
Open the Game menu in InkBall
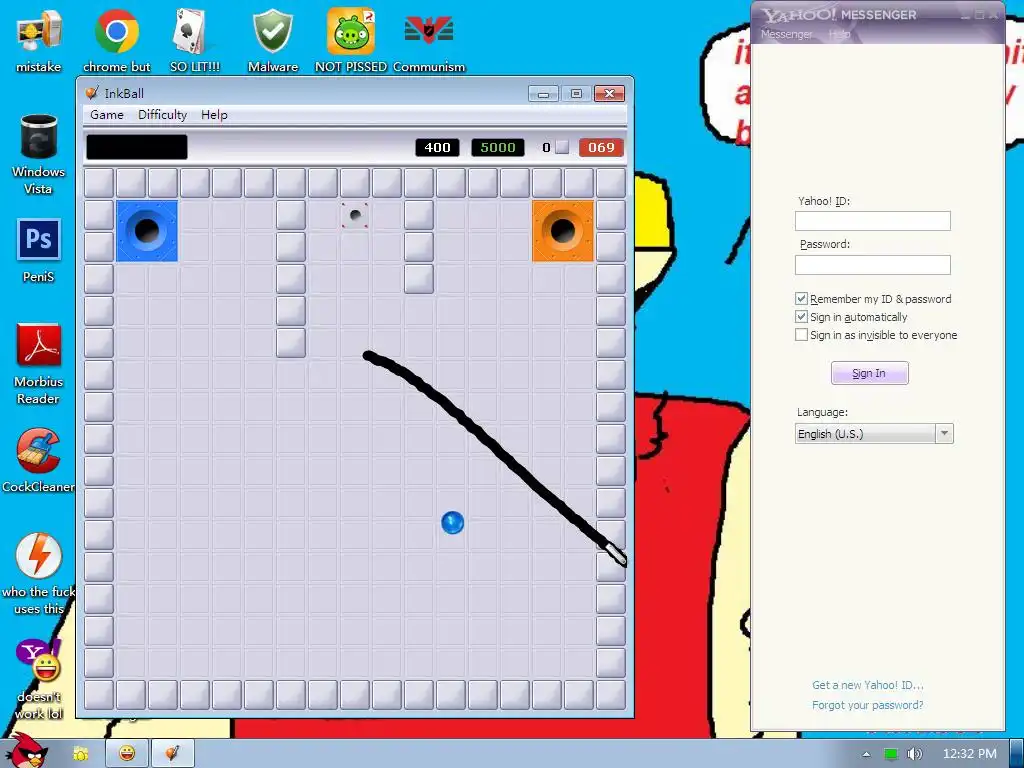[x=106, y=115]
